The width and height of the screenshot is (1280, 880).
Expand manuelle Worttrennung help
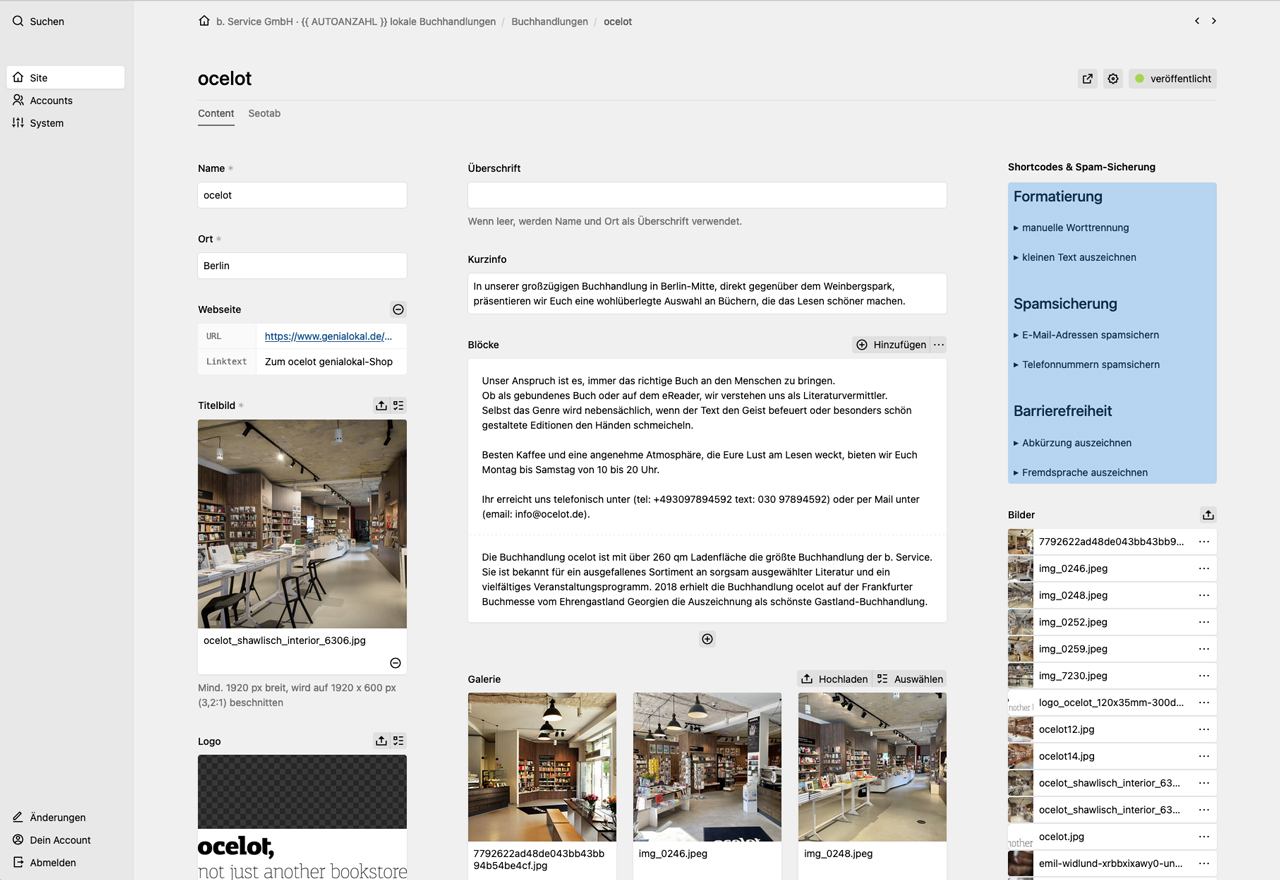[1071, 228]
